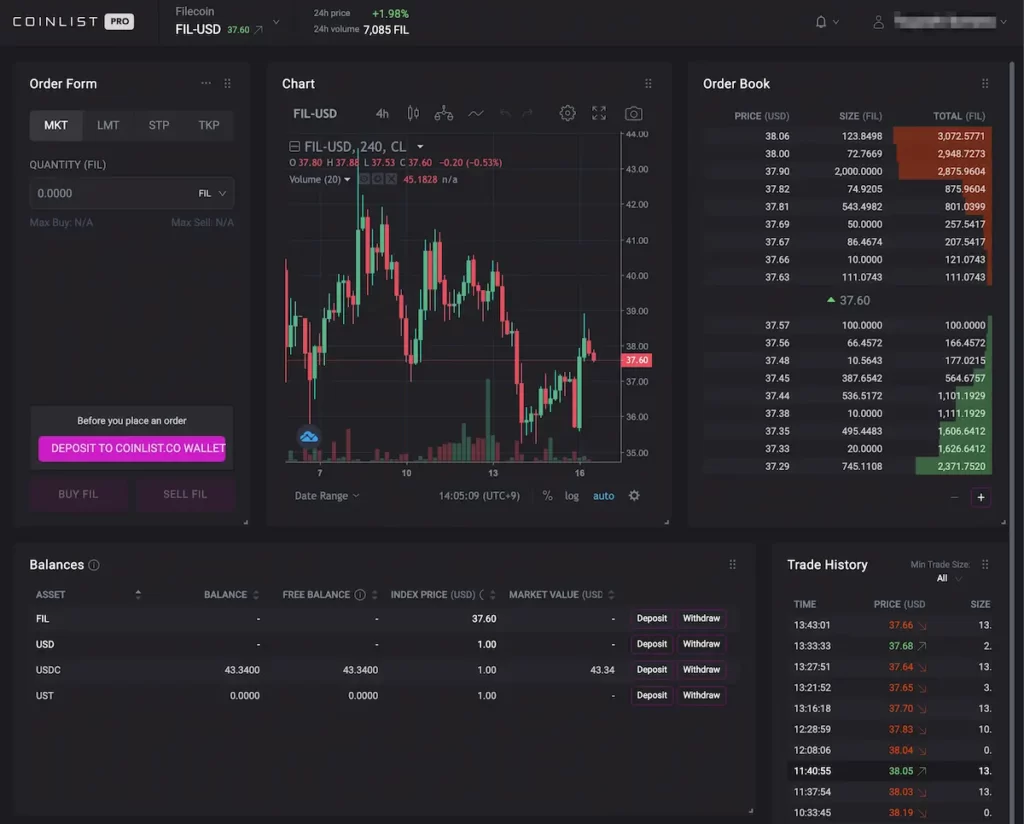Open the Date Range dropdown
Viewport: 1024px width, 824px height.
[327, 496]
